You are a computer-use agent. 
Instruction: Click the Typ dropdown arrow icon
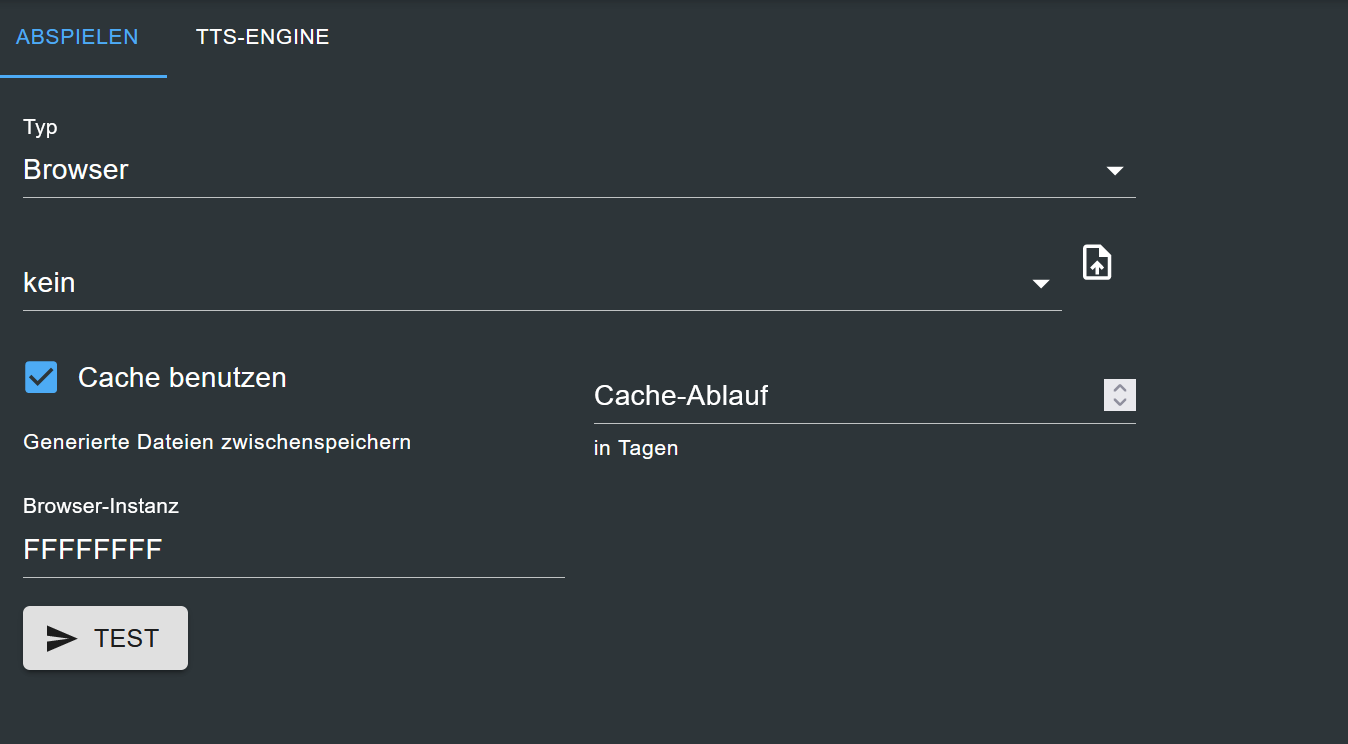1115,171
